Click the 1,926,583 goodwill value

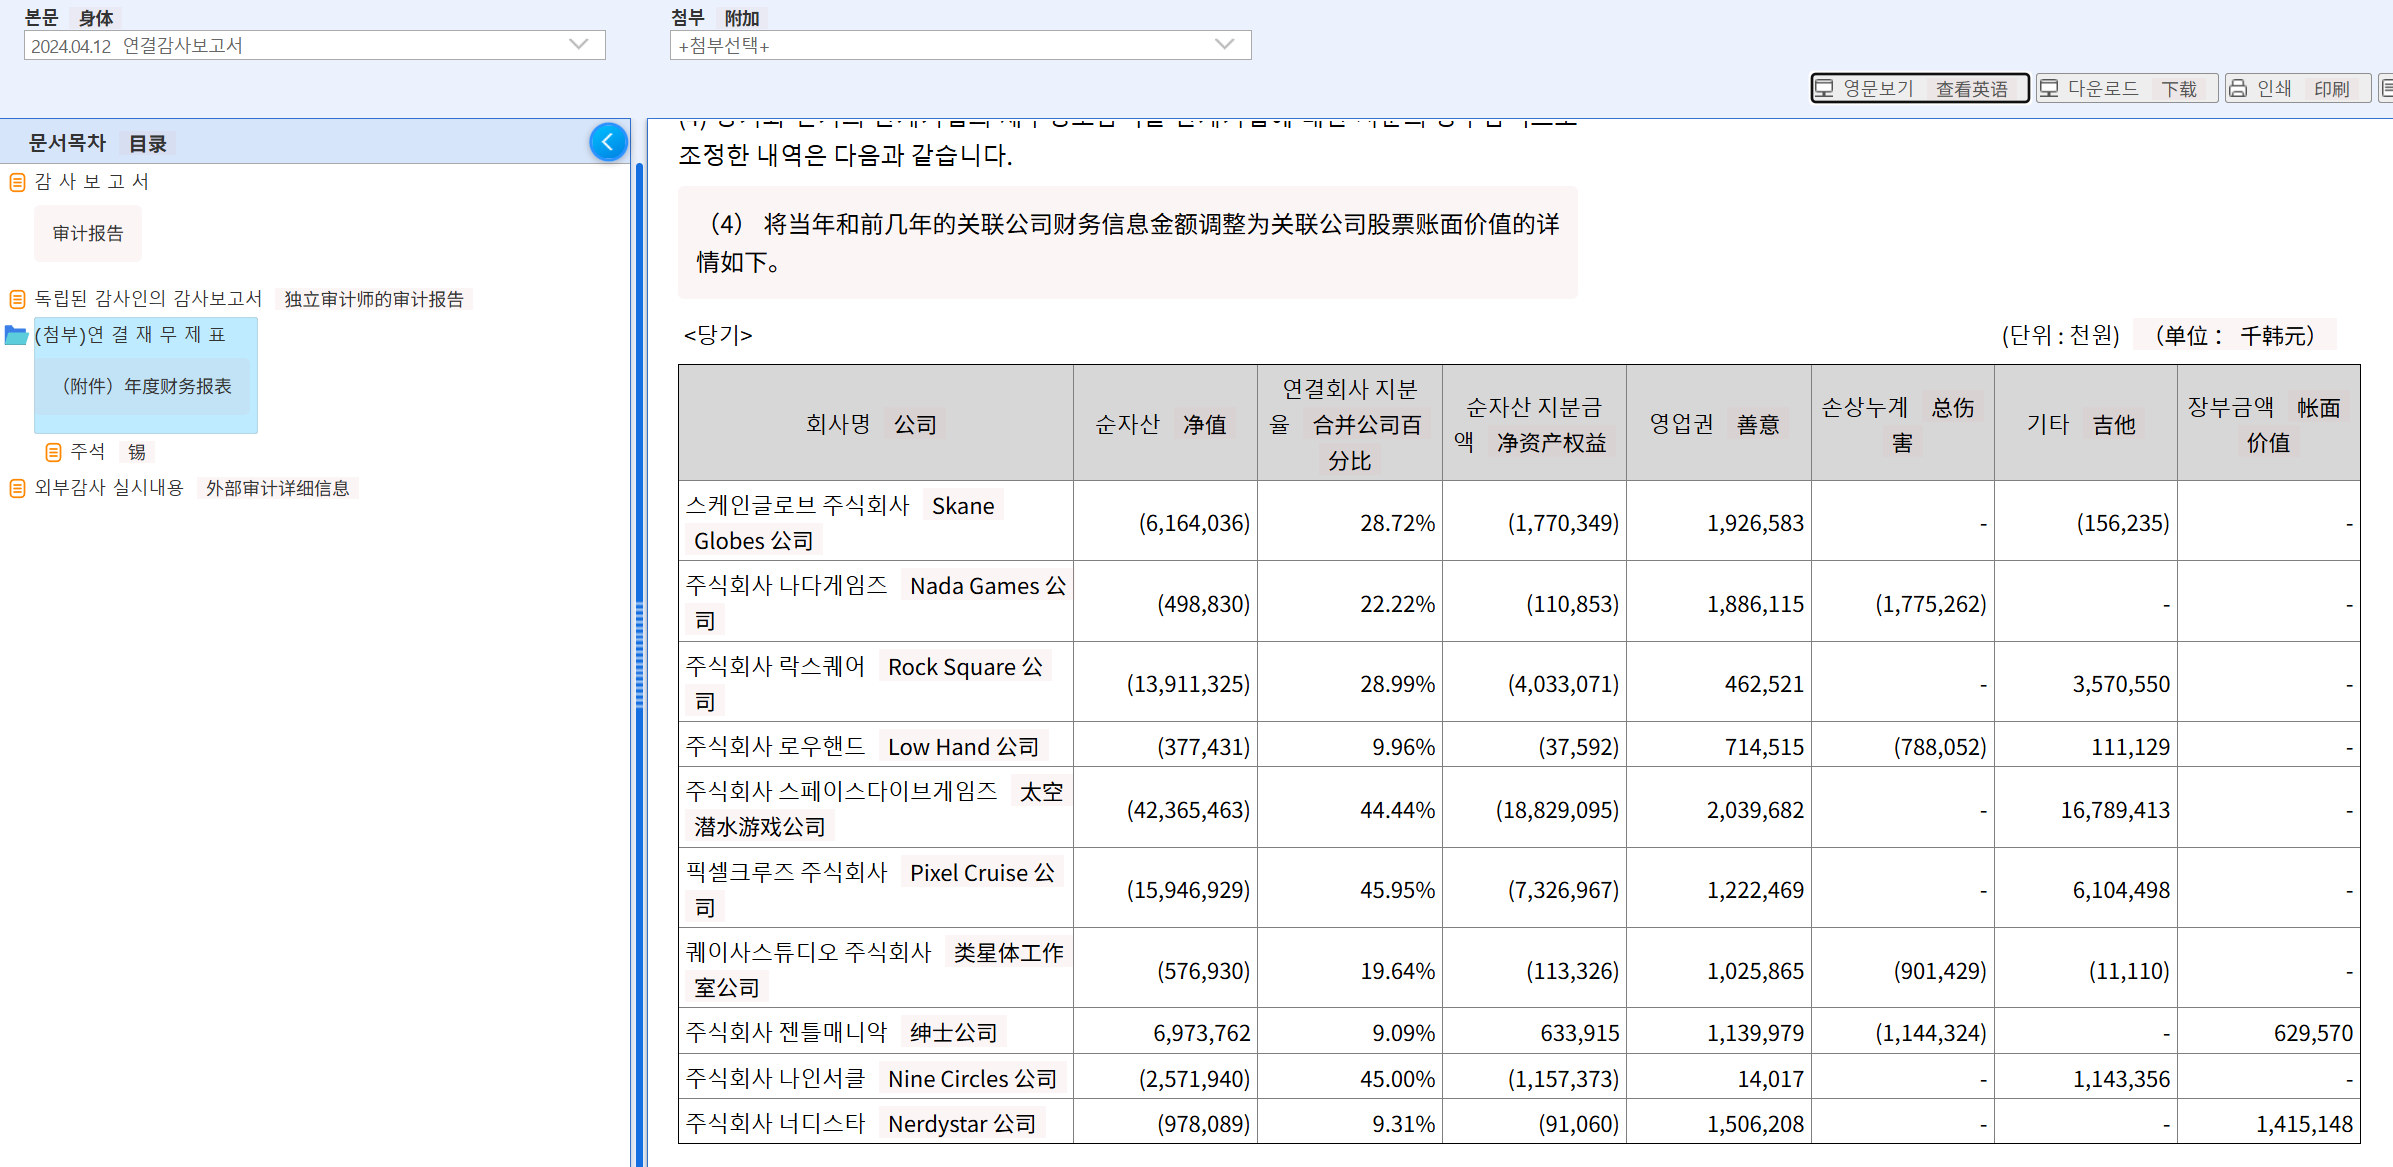[1755, 523]
